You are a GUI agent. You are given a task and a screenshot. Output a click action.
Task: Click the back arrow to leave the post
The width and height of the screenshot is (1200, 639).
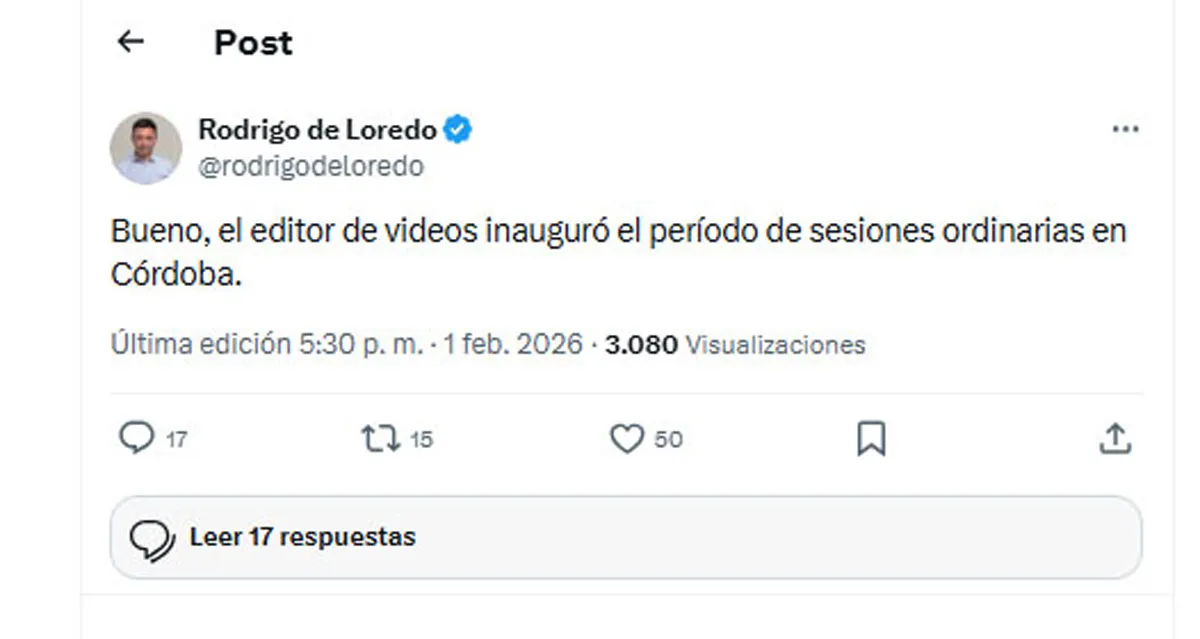point(129,41)
